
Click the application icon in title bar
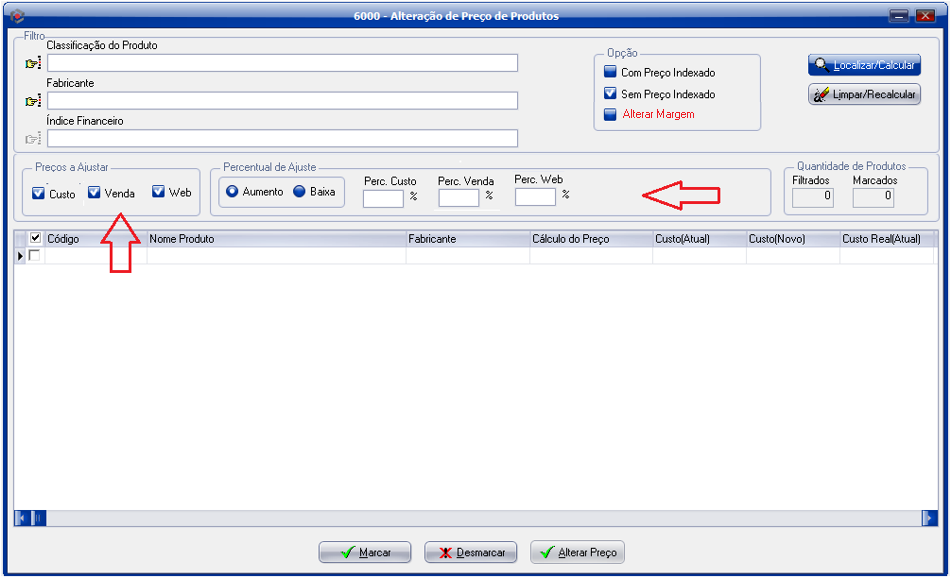(15, 16)
